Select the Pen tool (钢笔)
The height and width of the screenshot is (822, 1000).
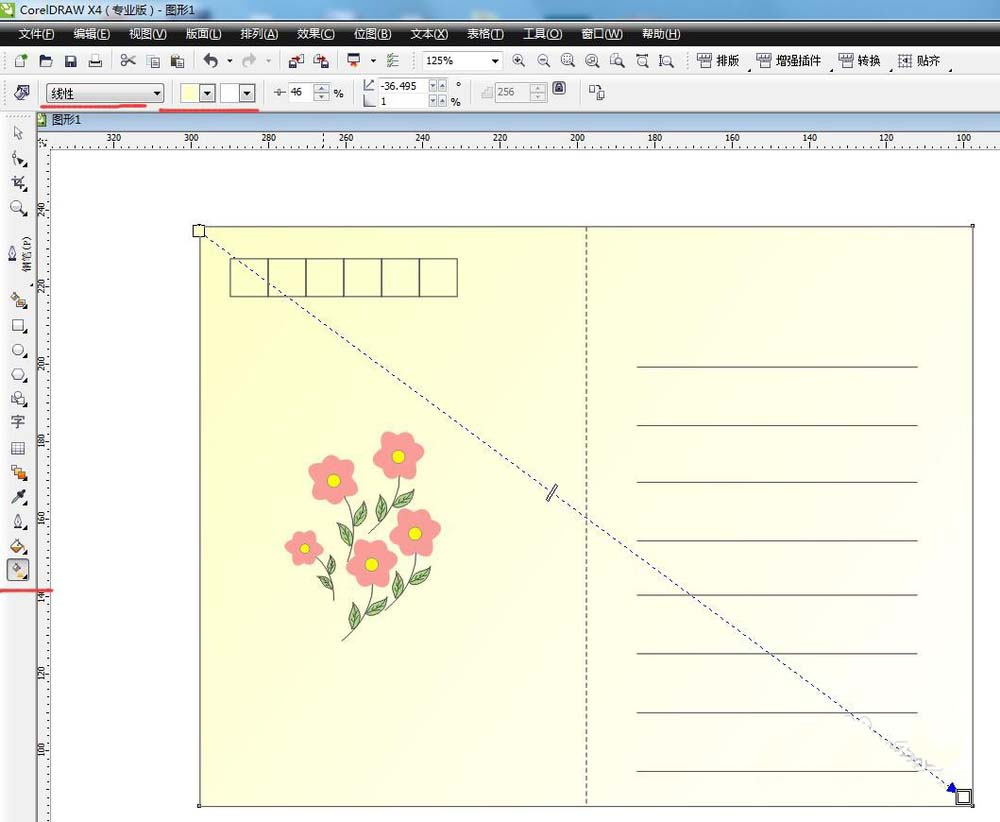tap(13, 254)
